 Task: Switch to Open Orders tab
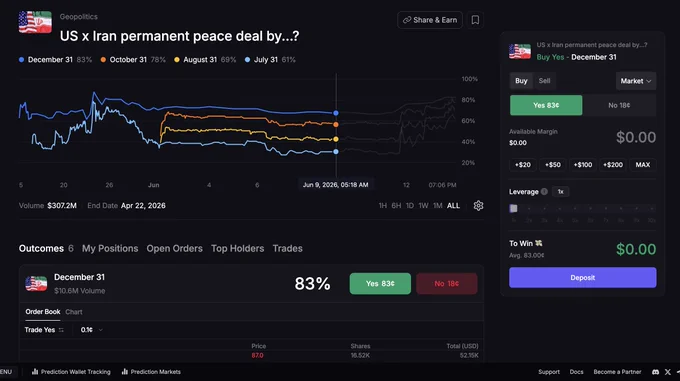174,248
